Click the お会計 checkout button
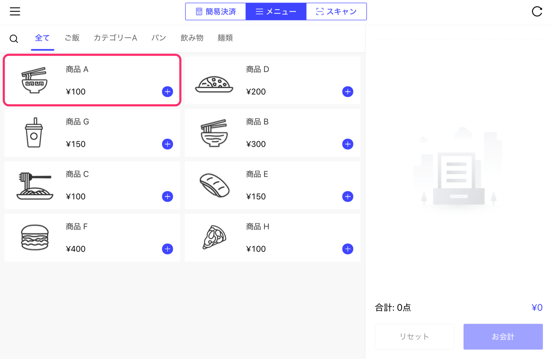This screenshot has width=552, height=364. [503, 337]
